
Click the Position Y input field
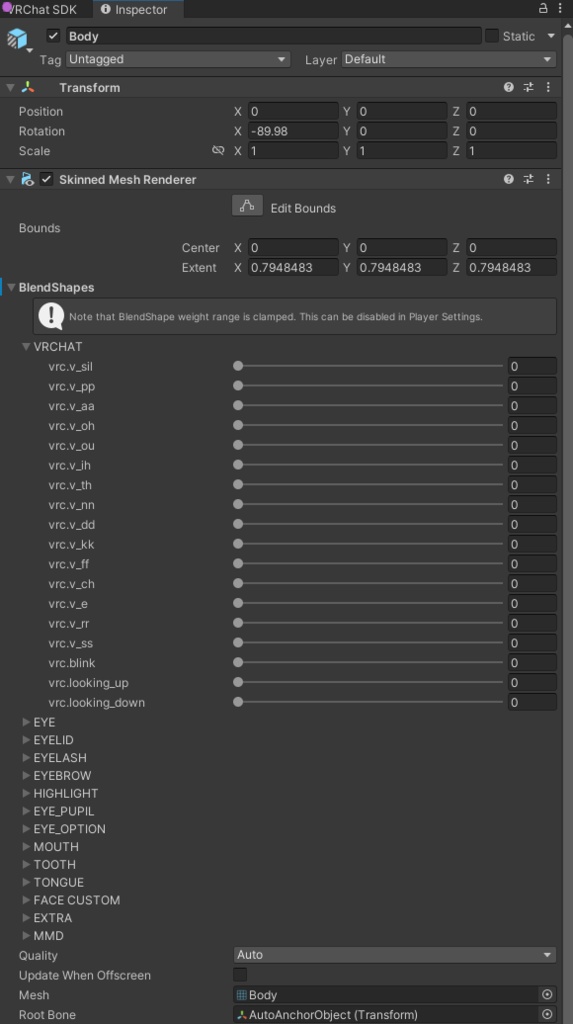[402, 112]
